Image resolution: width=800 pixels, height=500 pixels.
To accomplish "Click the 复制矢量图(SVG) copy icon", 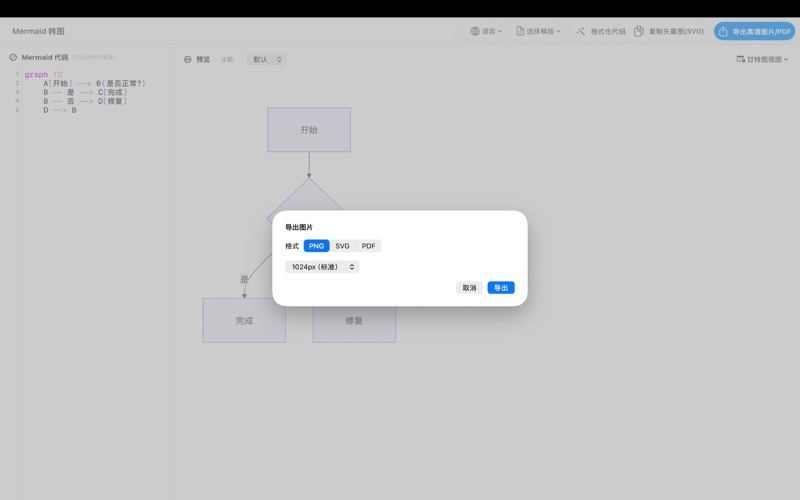I will (639, 32).
